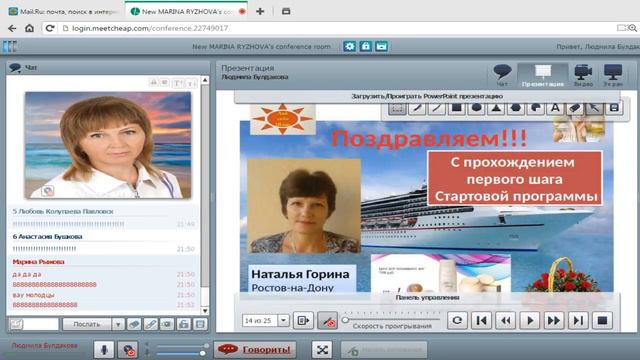The width and height of the screenshot is (640, 360).
Task: Switch to the Презентация view tab
Action: coord(542,76)
